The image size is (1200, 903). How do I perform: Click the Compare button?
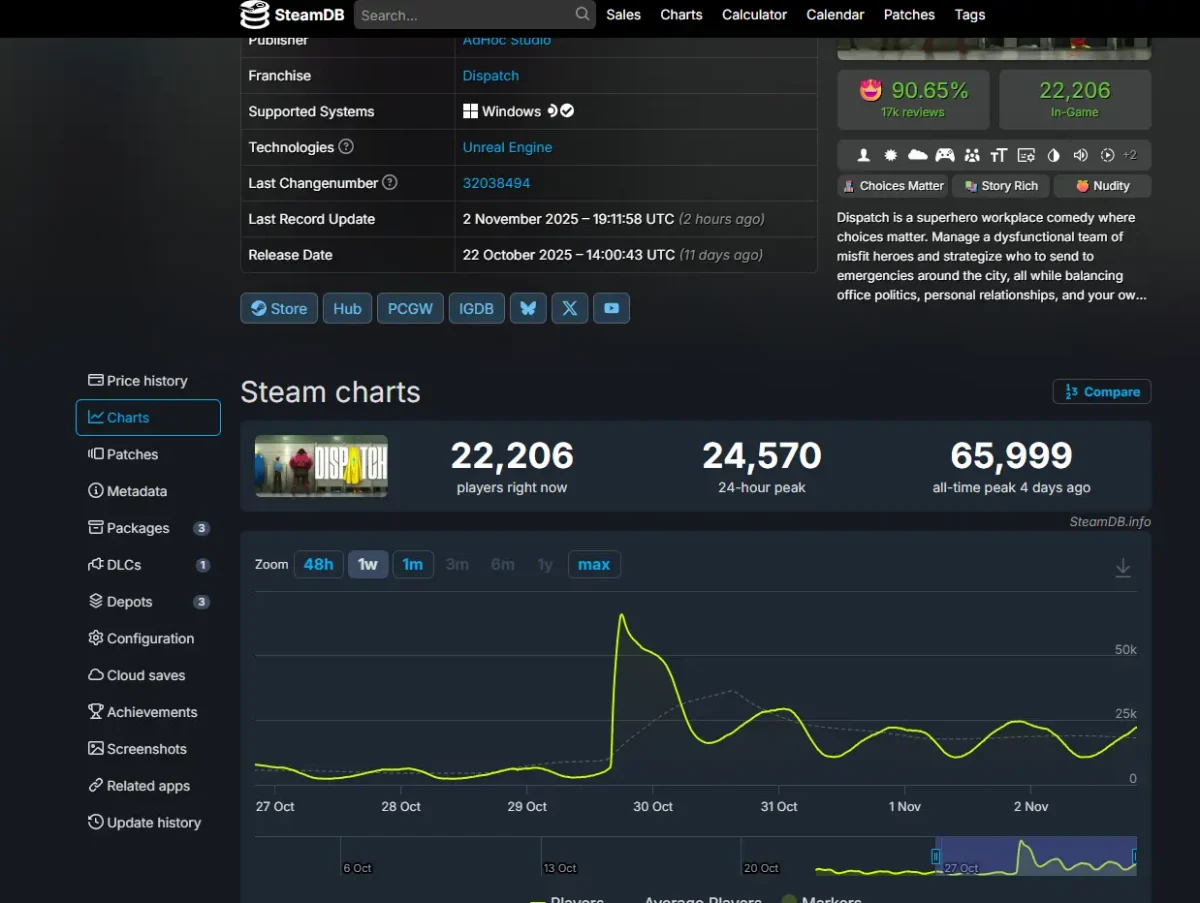pos(1101,391)
